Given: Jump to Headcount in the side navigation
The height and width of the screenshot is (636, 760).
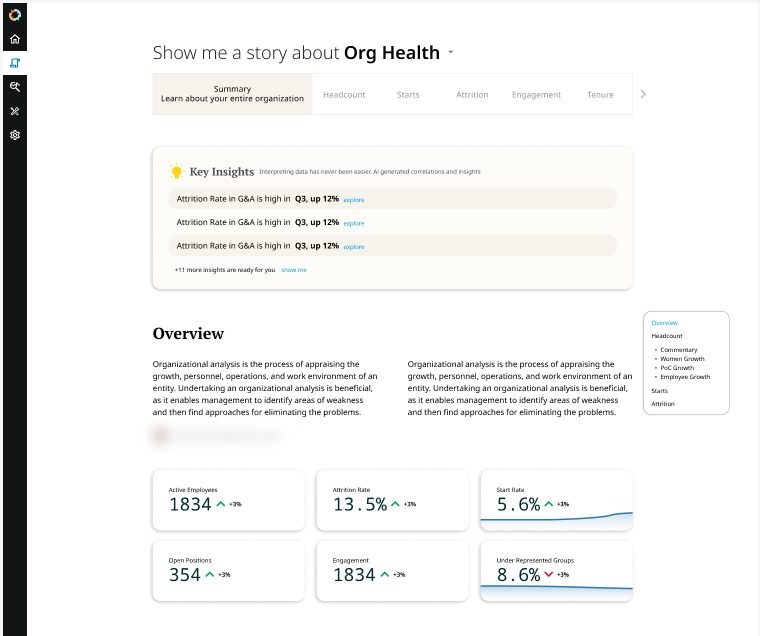Looking at the screenshot, I should point(667,336).
